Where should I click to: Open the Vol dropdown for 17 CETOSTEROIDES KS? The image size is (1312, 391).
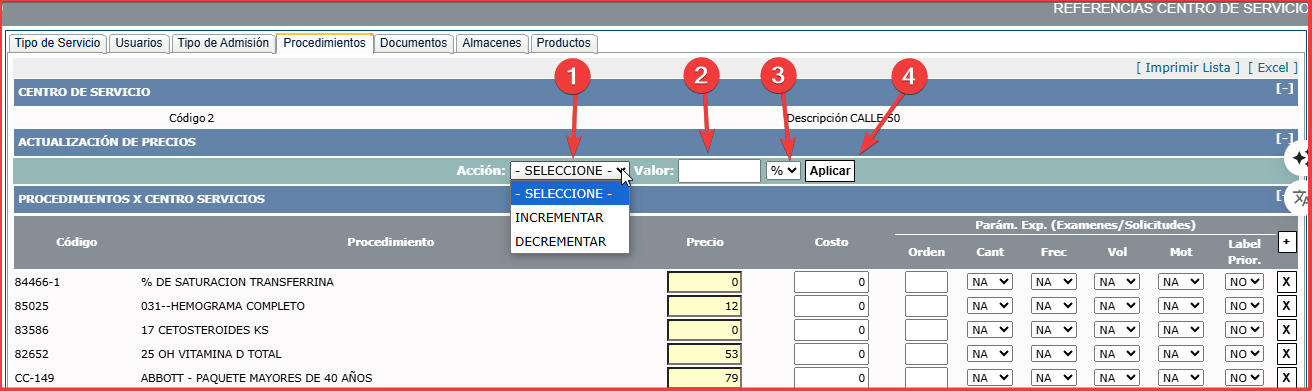1117,330
